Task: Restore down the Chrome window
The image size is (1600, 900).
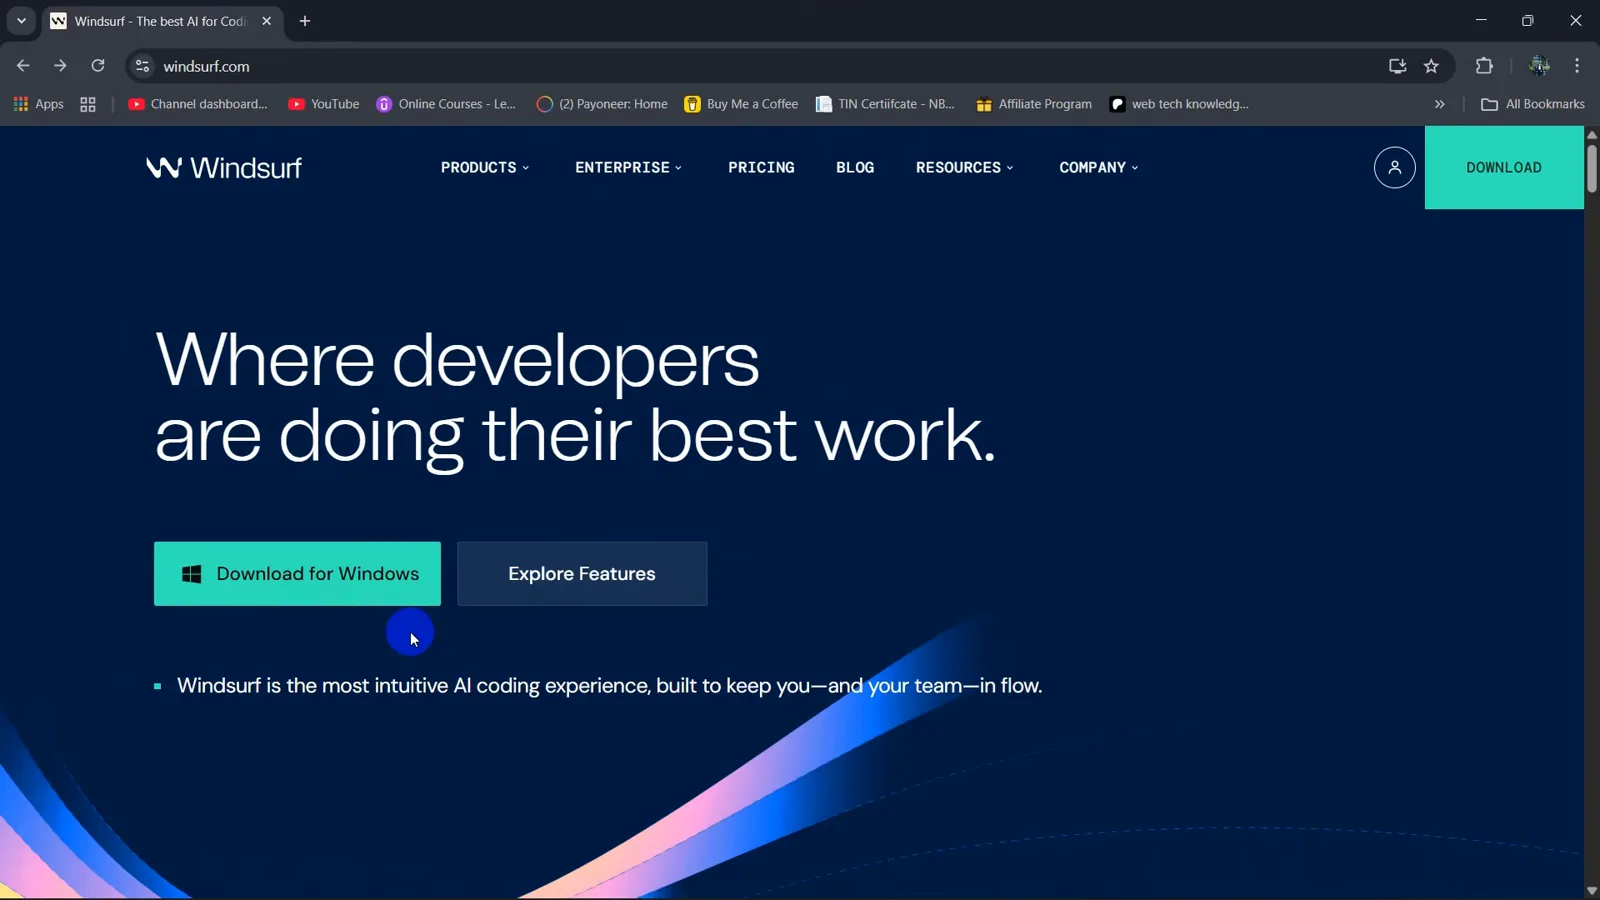Action: click(x=1528, y=21)
